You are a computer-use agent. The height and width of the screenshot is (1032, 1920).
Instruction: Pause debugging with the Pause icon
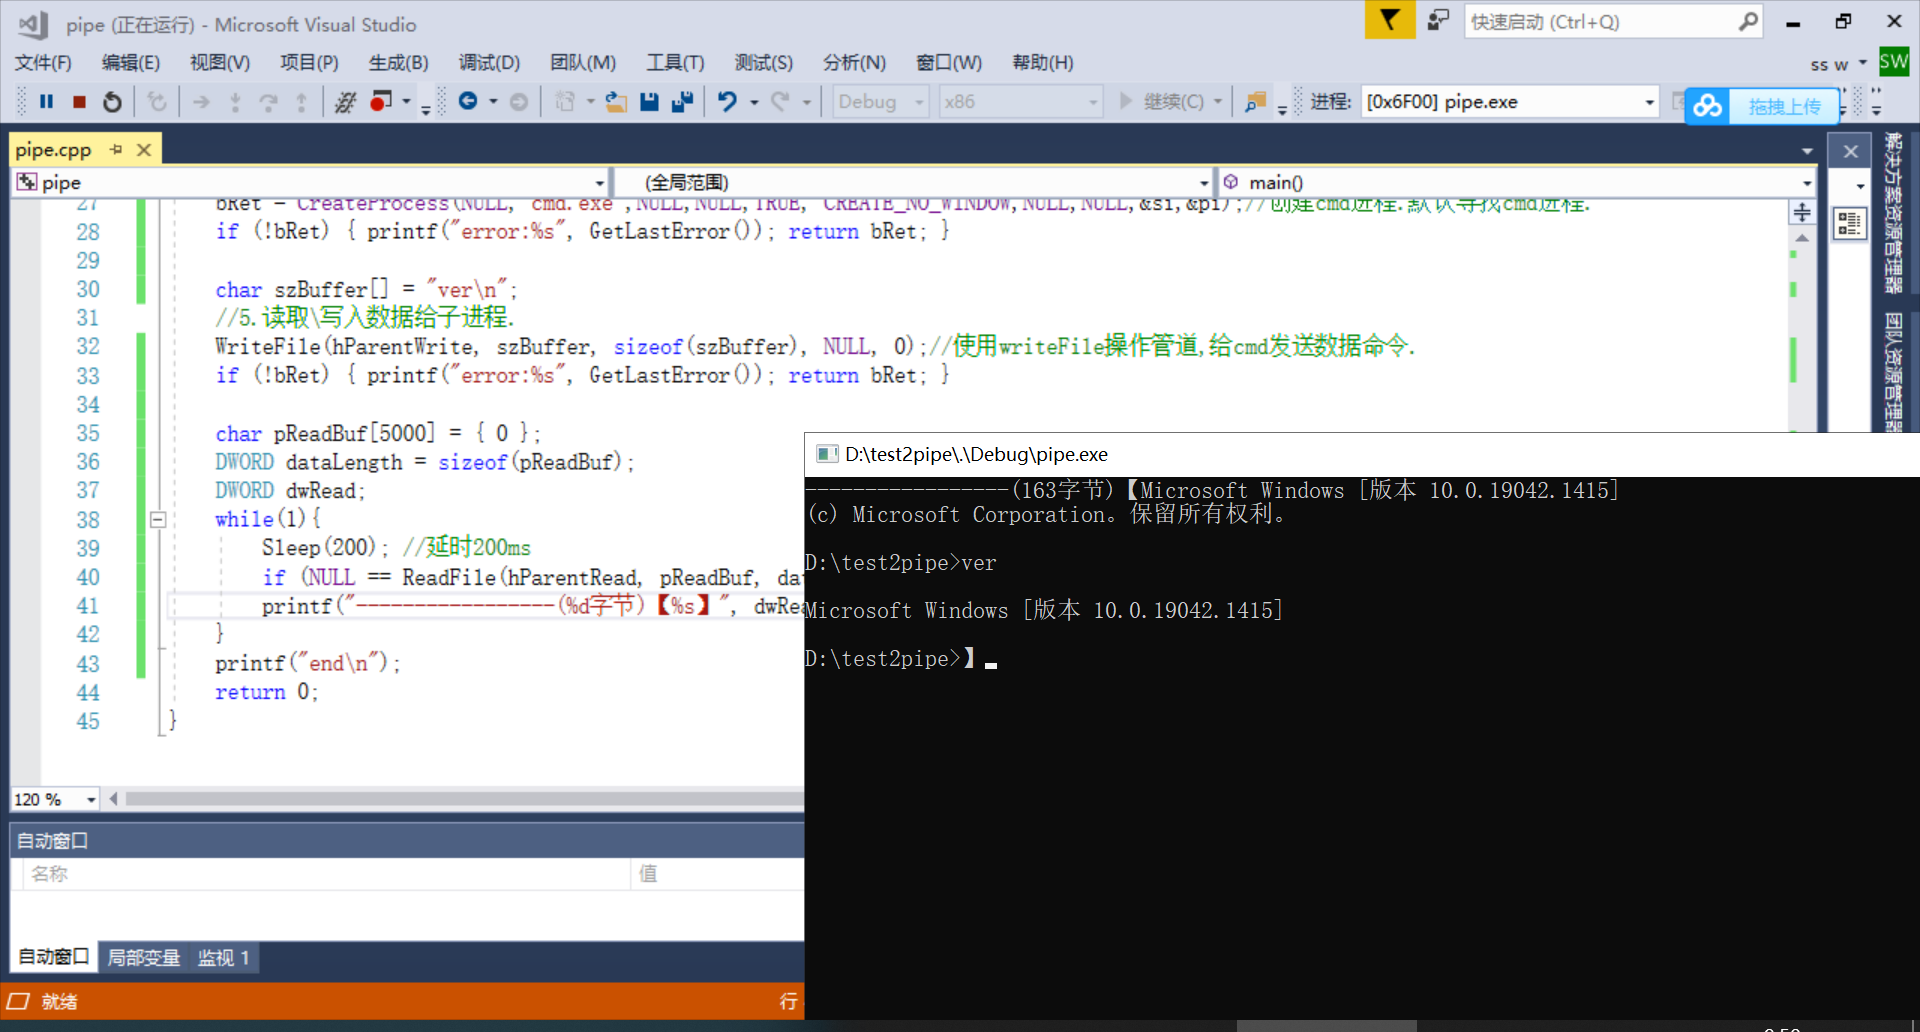[46, 101]
